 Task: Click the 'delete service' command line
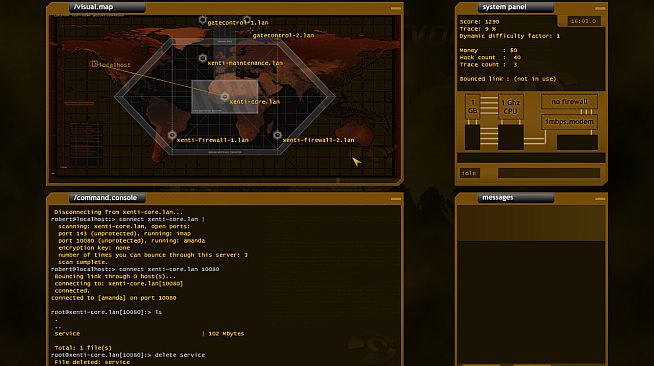point(128,355)
